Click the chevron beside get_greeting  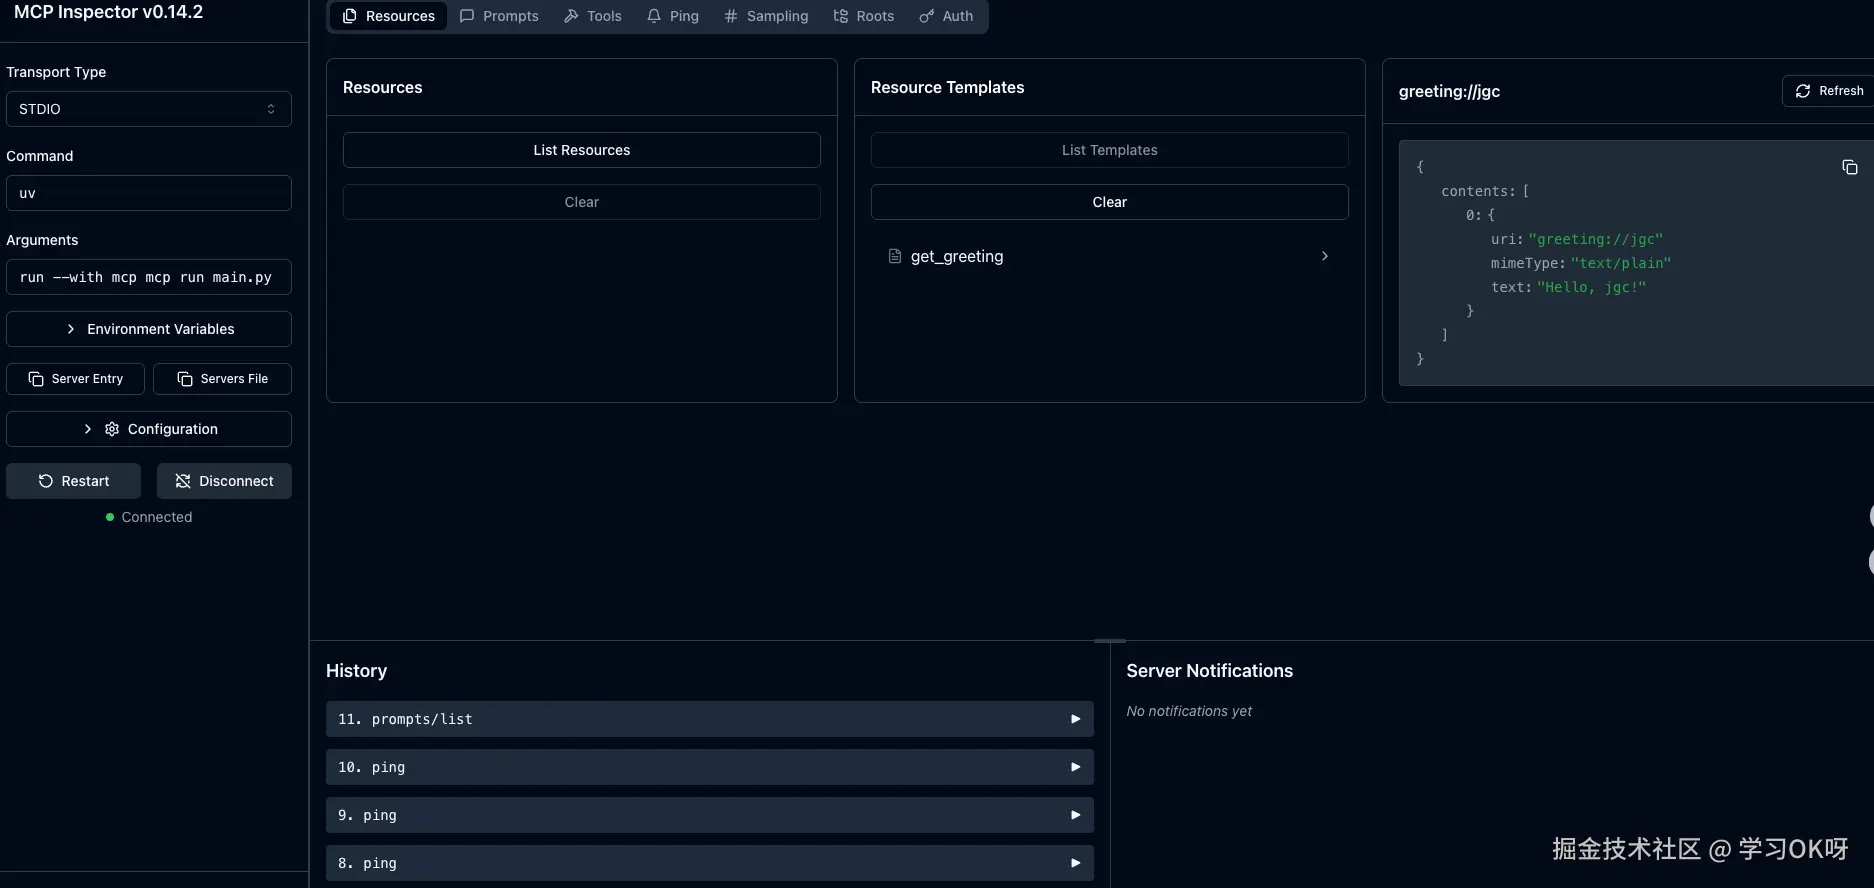point(1325,256)
